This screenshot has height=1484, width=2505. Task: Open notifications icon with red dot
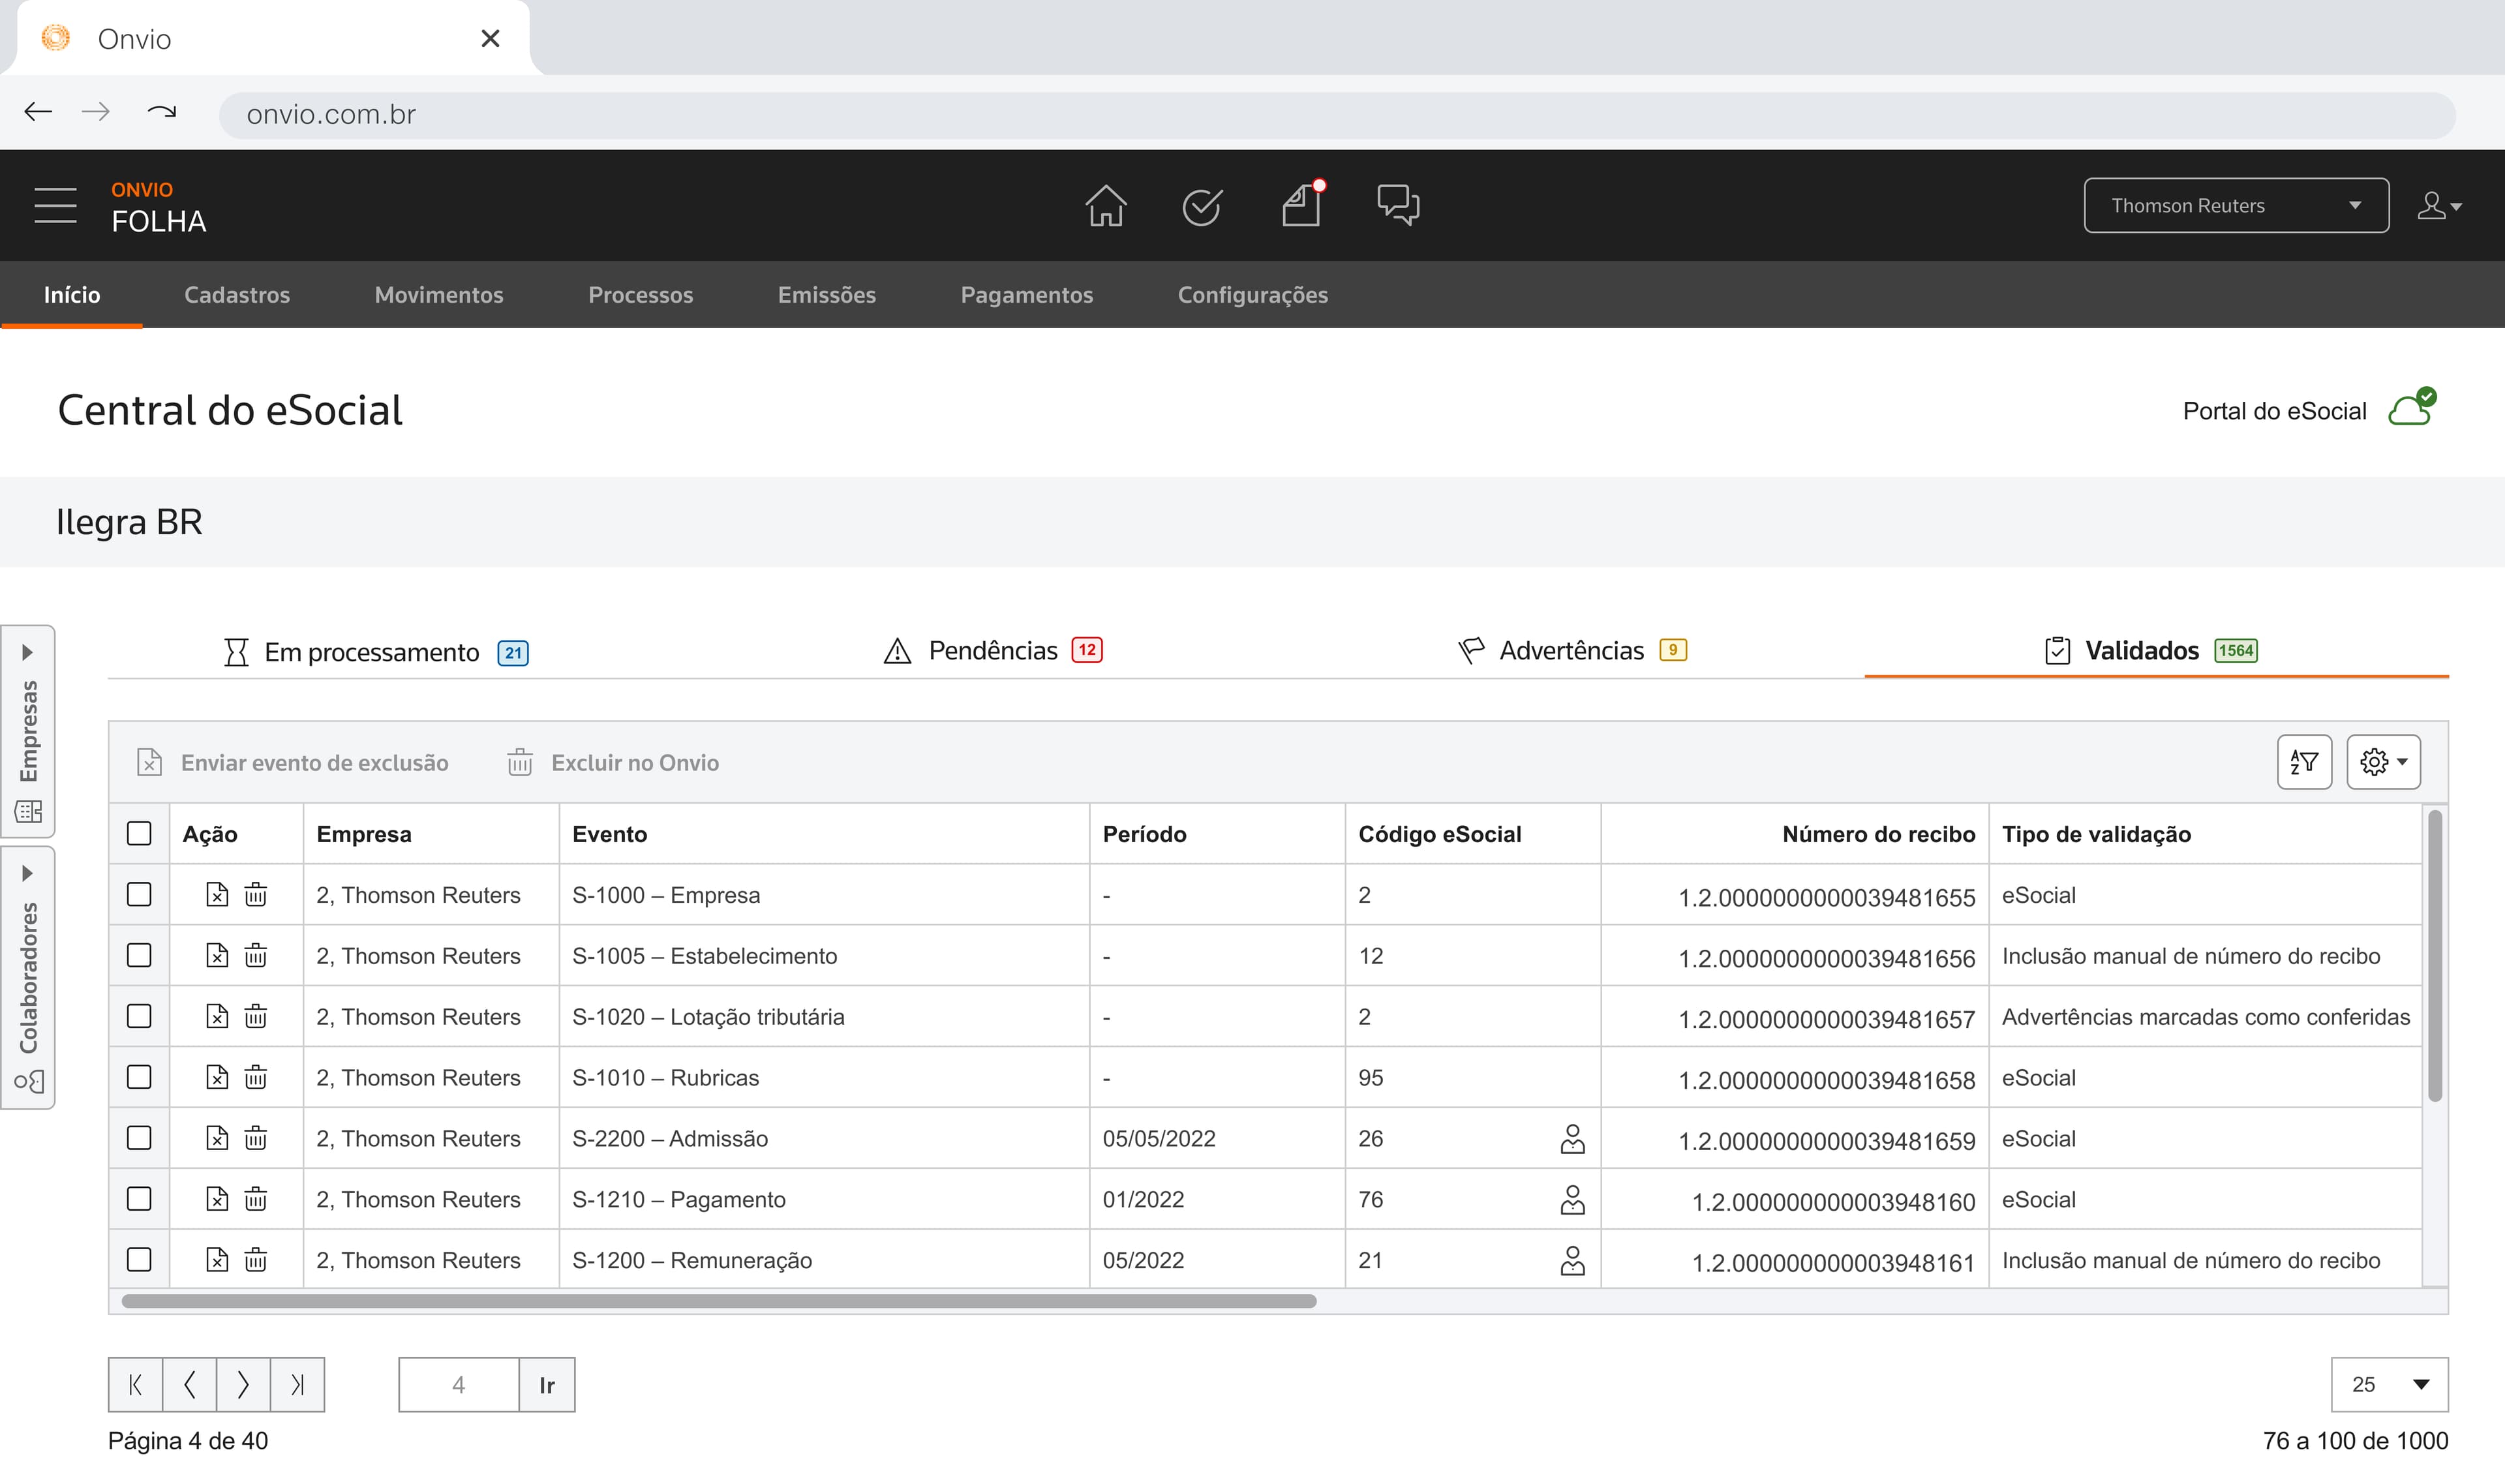point(1302,204)
